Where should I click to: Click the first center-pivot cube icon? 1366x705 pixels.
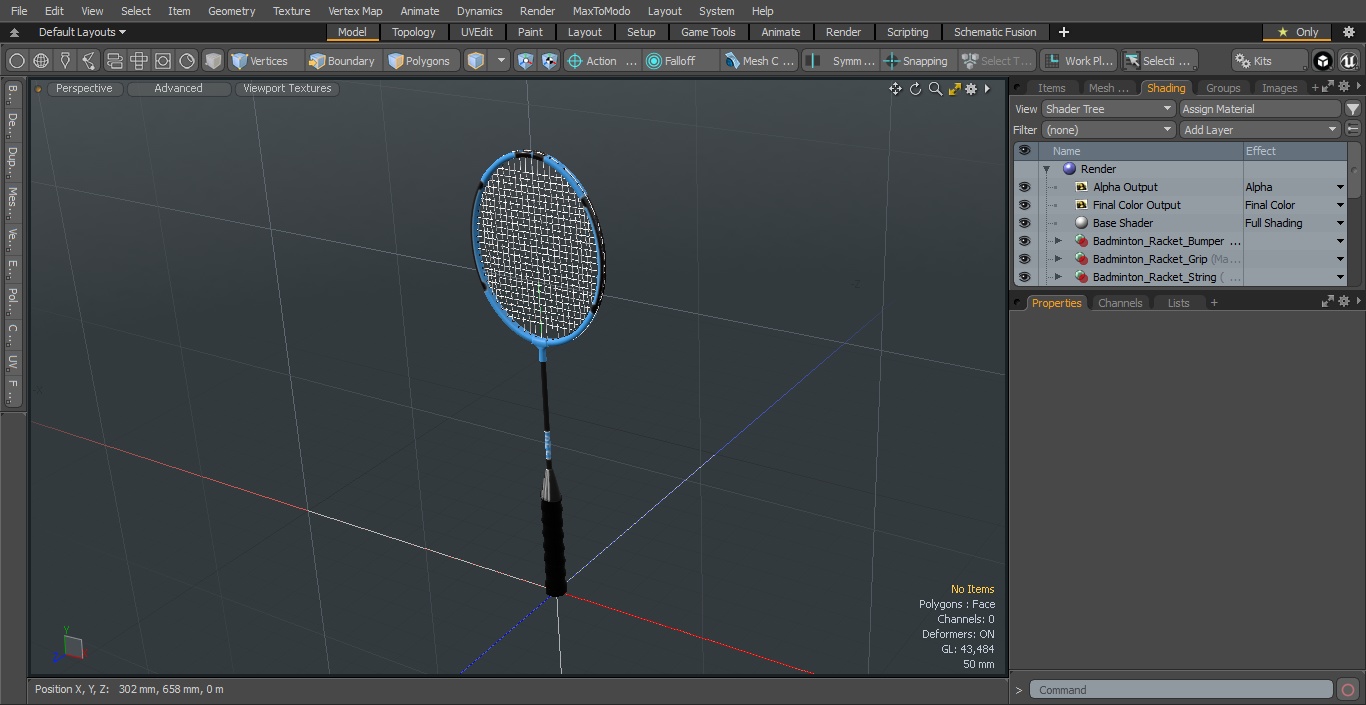(526, 61)
